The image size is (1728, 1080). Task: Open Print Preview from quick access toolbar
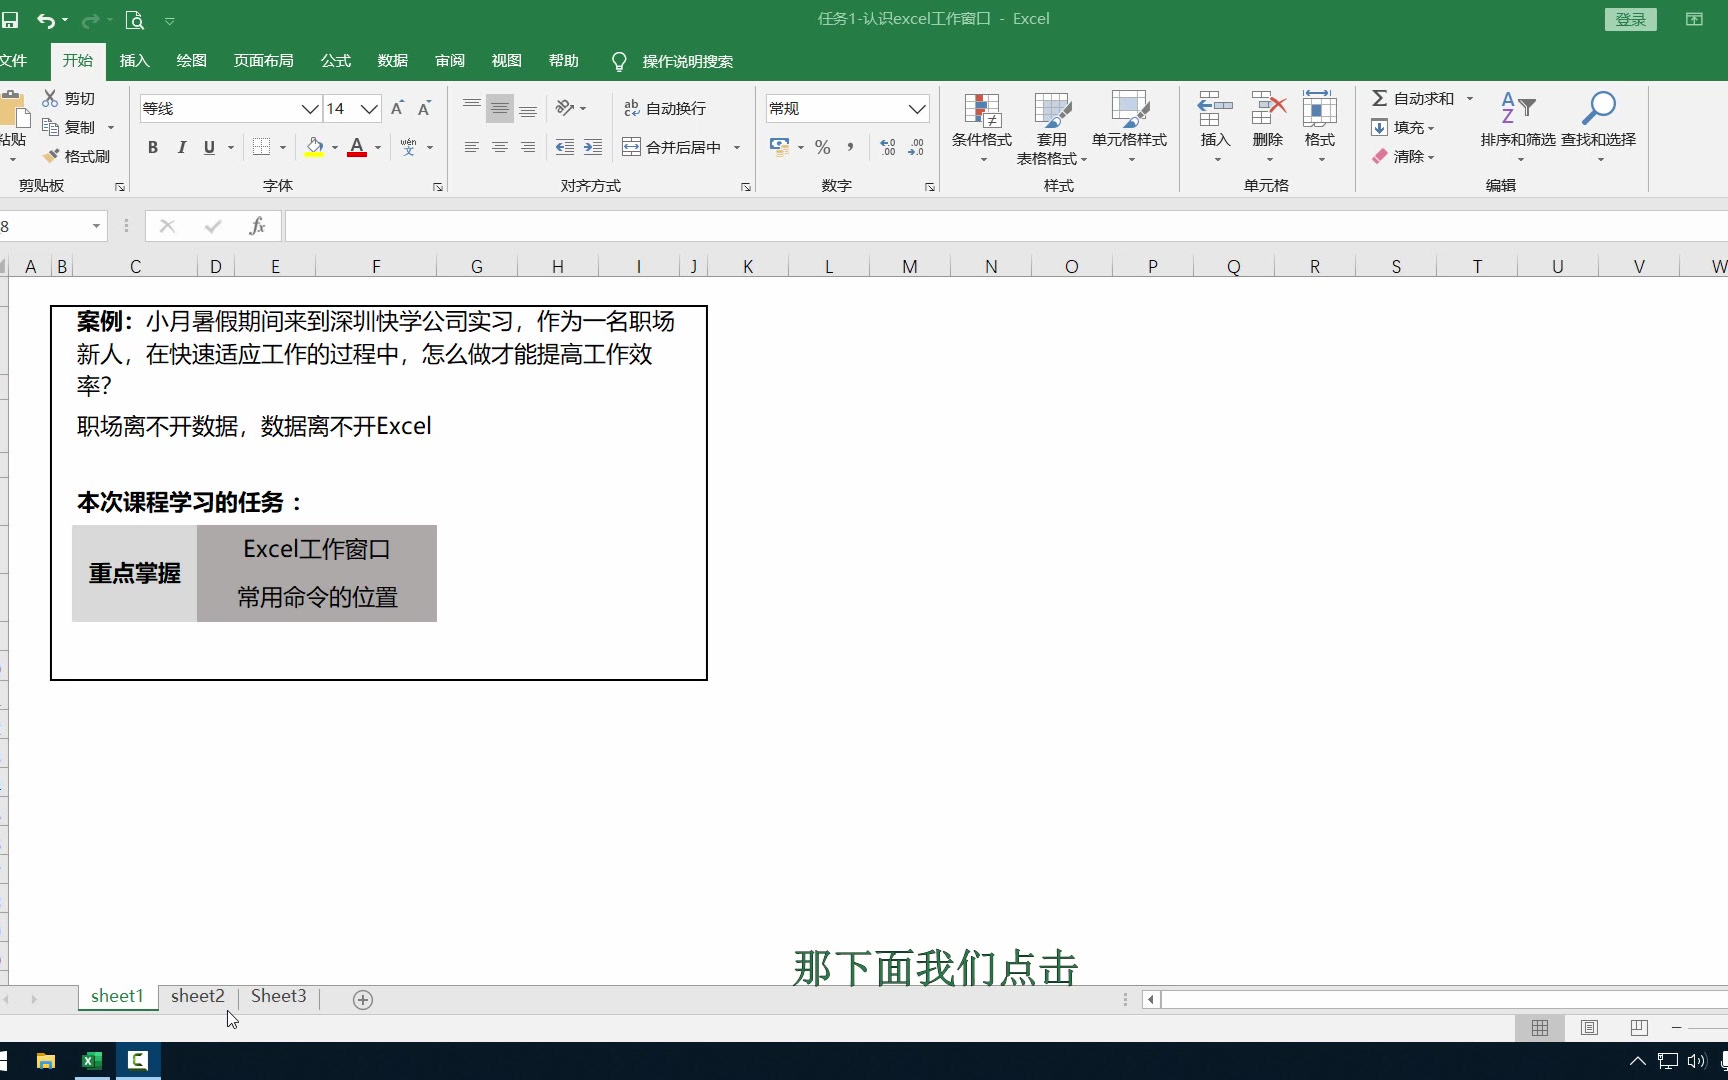click(x=134, y=20)
